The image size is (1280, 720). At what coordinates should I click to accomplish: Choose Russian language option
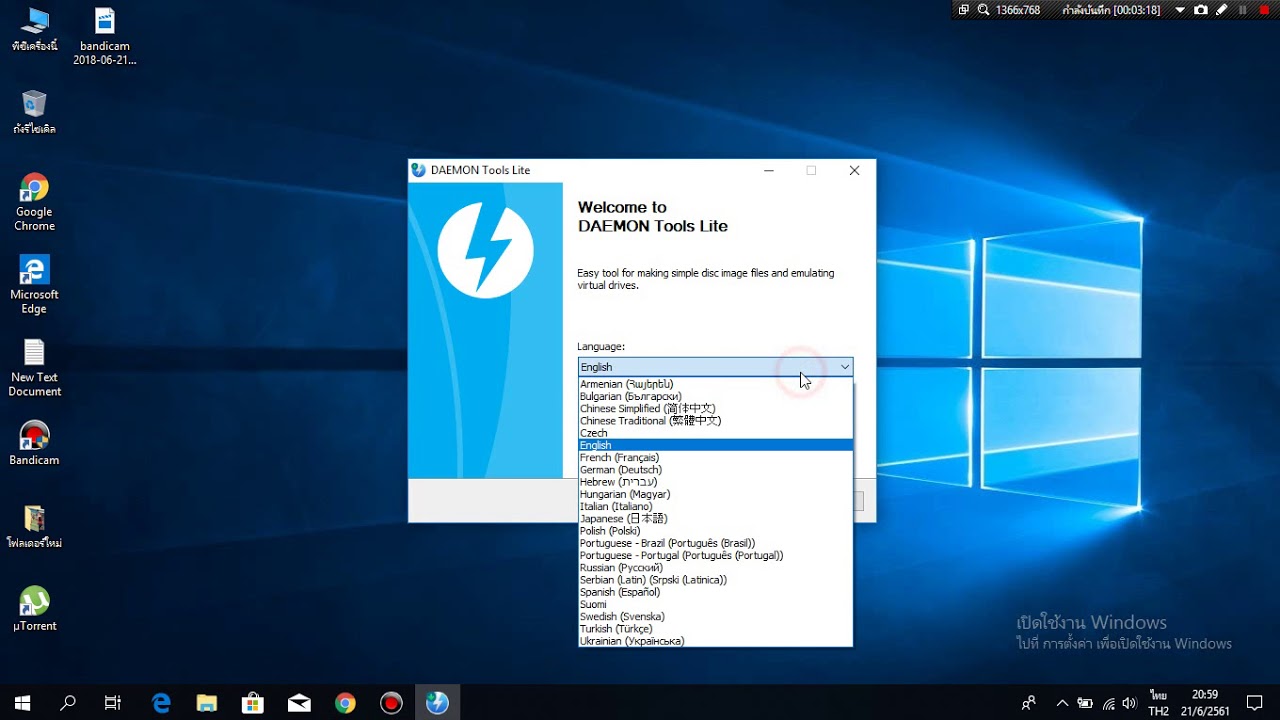pyautogui.click(x=715, y=568)
